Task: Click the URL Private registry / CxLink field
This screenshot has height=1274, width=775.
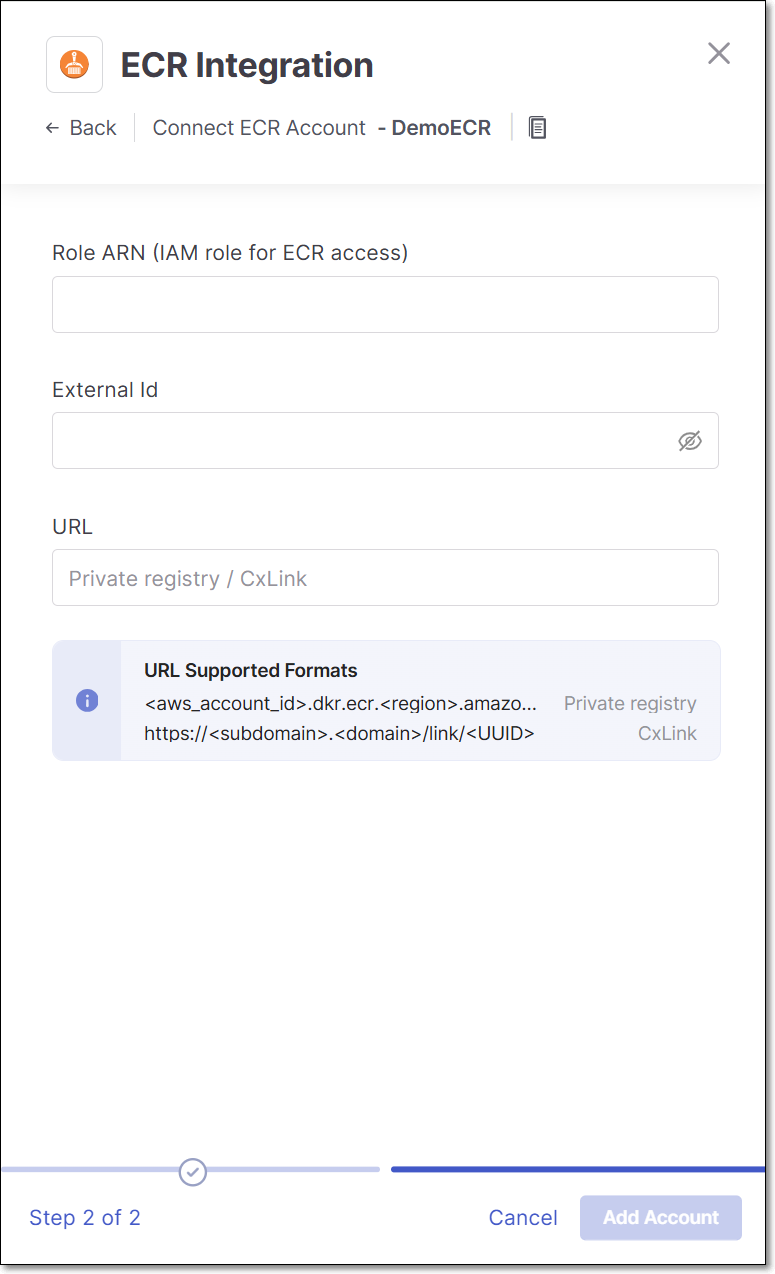Action: pos(385,578)
